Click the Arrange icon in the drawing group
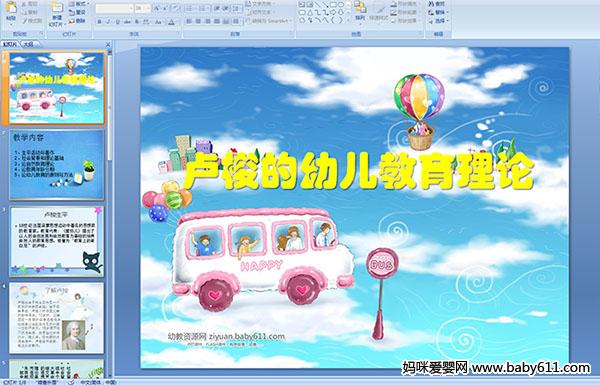 click(360, 11)
